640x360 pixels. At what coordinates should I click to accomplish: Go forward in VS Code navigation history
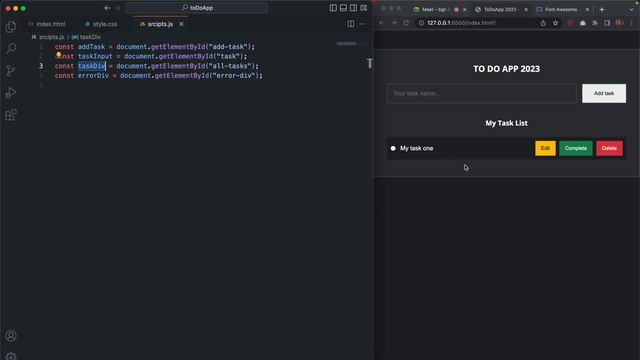[x=118, y=8]
